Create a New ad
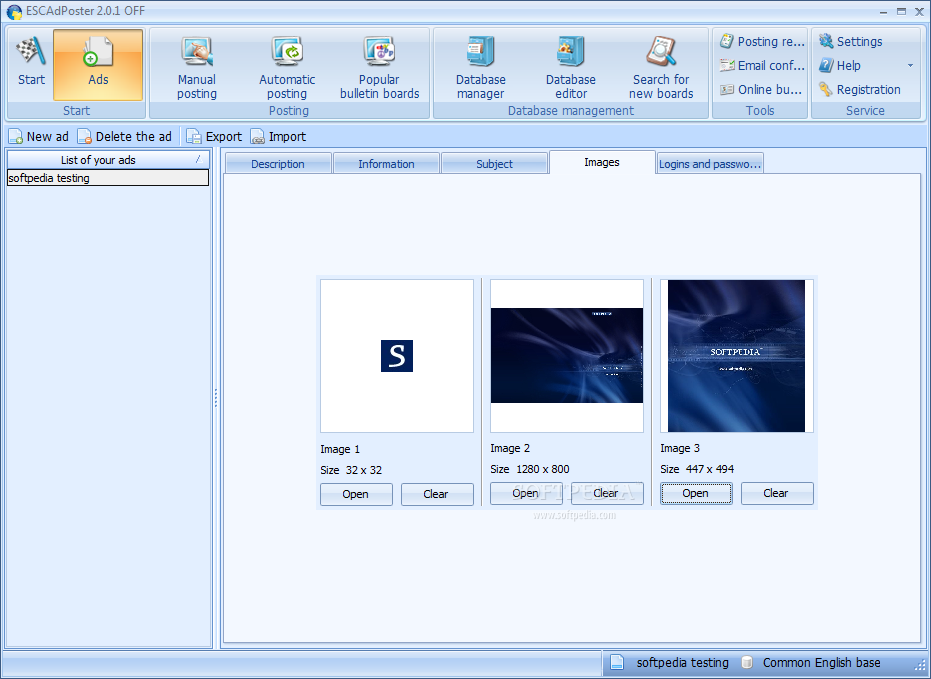931x679 pixels. tap(39, 137)
